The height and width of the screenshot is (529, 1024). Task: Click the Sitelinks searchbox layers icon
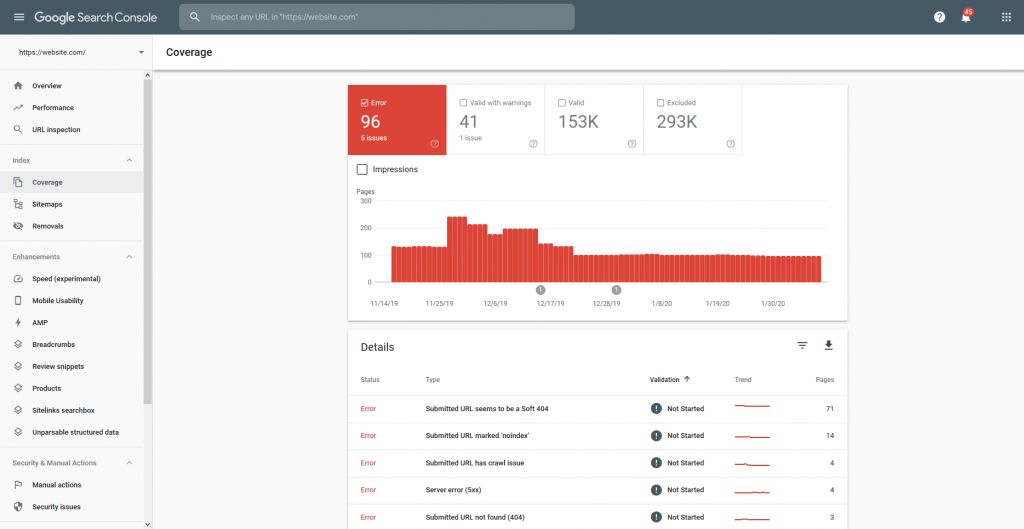tap(18, 410)
